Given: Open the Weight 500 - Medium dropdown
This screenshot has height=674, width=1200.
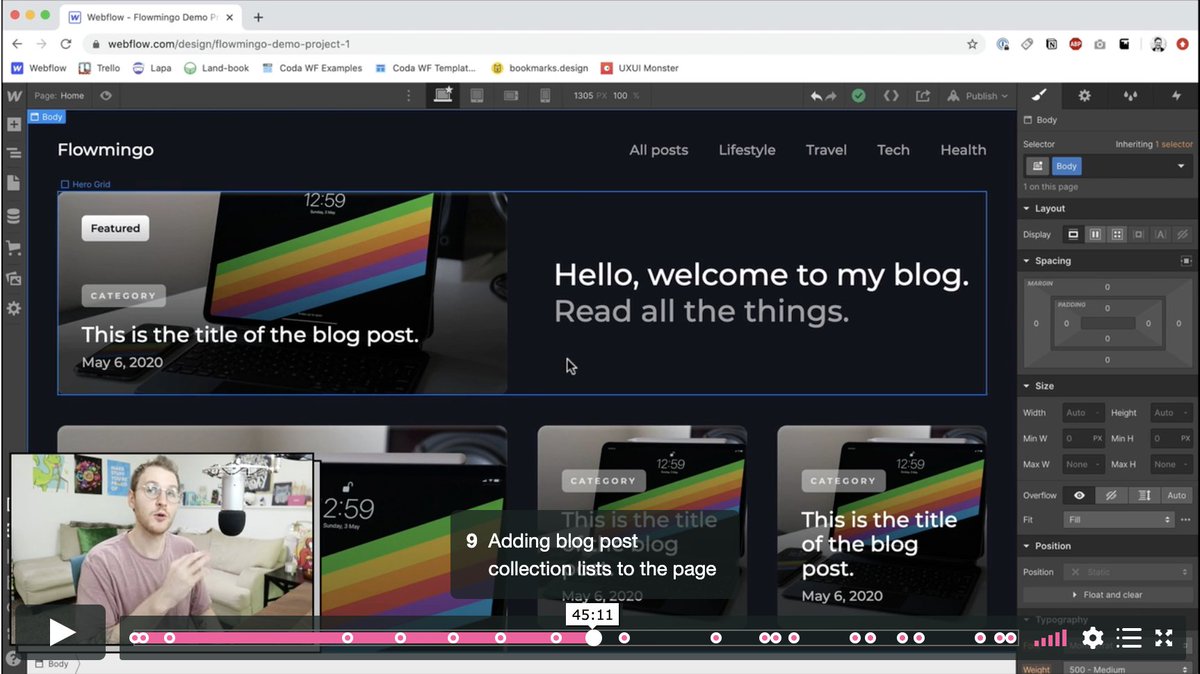Looking at the screenshot, I should click(1127, 669).
